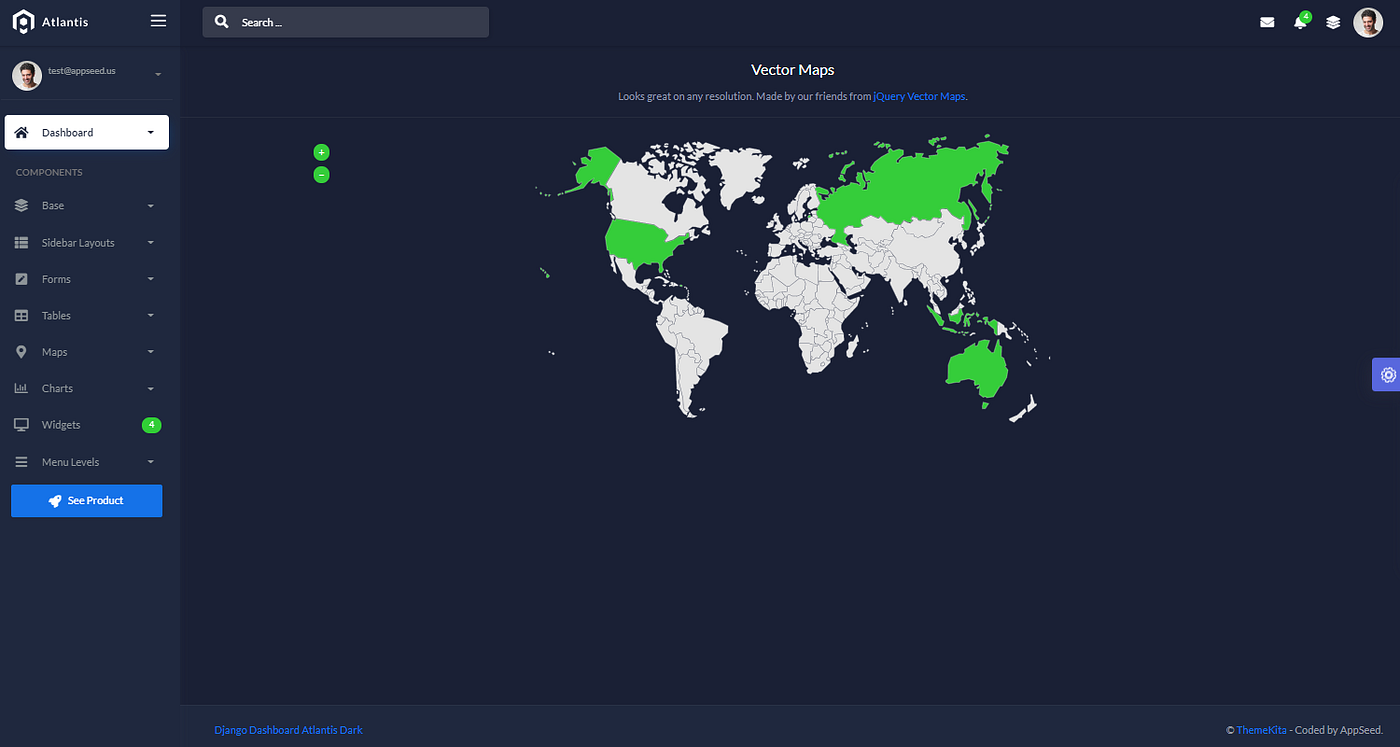
Task: Open the notifications bell icon
Action: click(x=1301, y=21)
